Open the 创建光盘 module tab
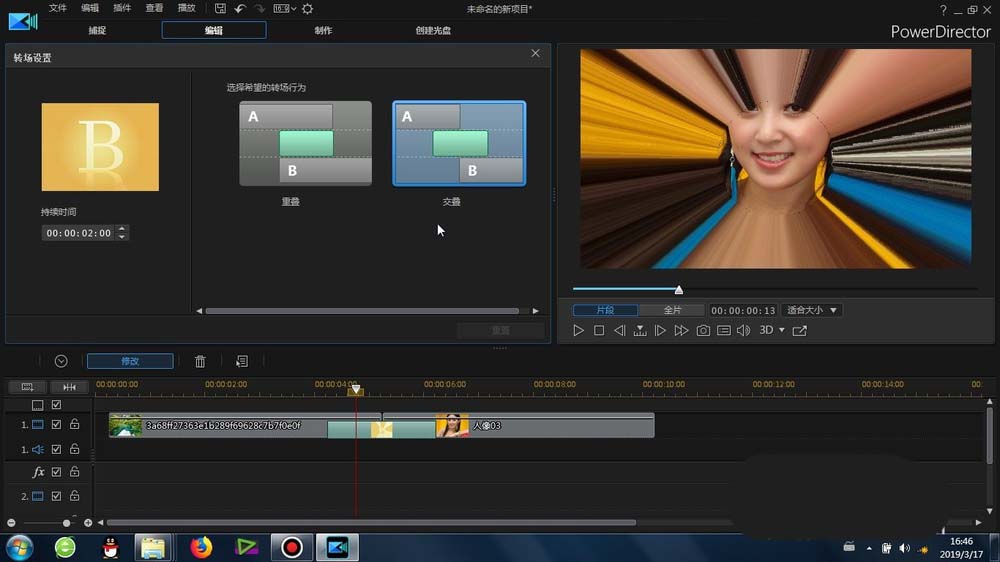This screenshot has height=562, width=1000. [433, 30]
